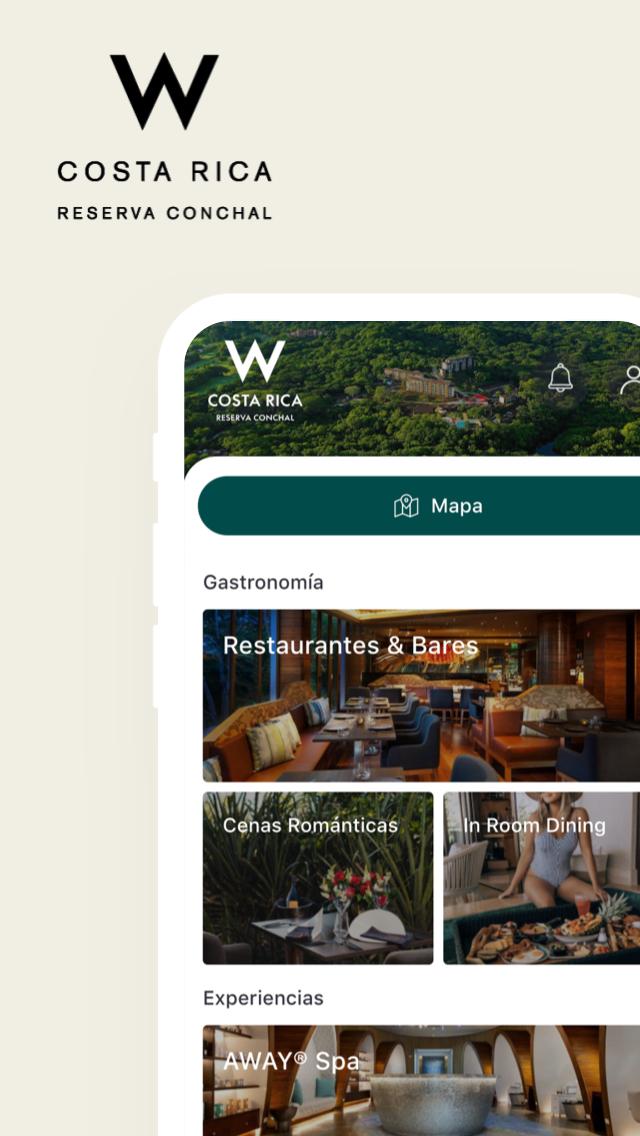Open the AWAY Spa card

pos(421,1080)
